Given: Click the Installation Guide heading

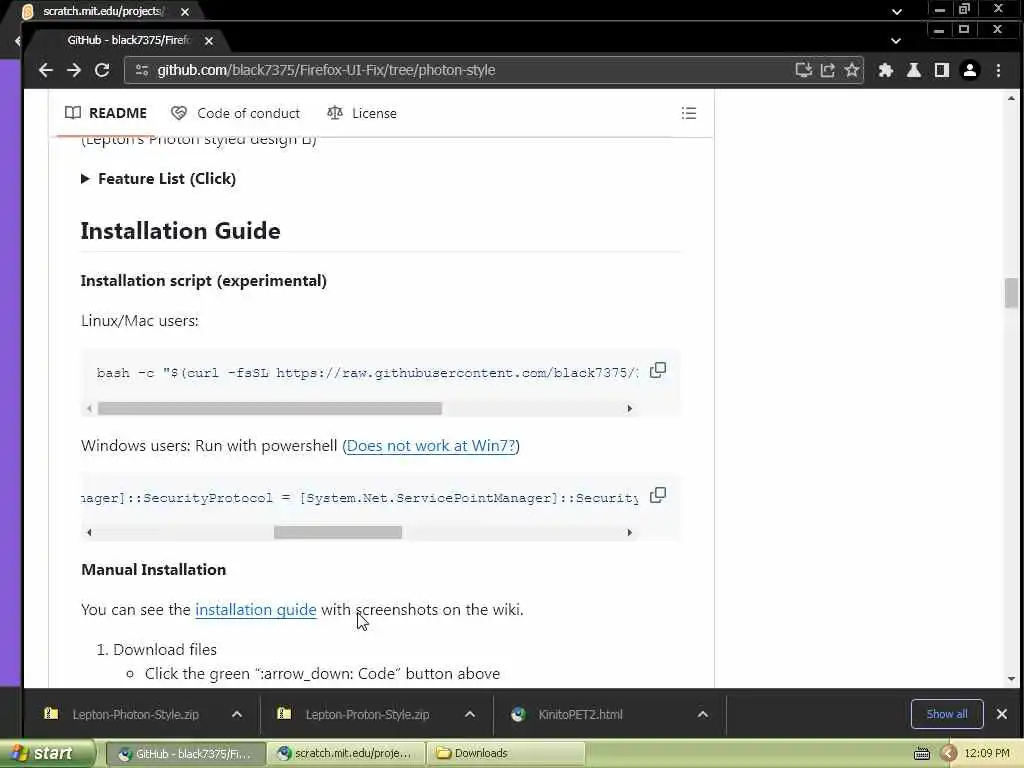Looking at the screenshot, I should tap(181, 231).
